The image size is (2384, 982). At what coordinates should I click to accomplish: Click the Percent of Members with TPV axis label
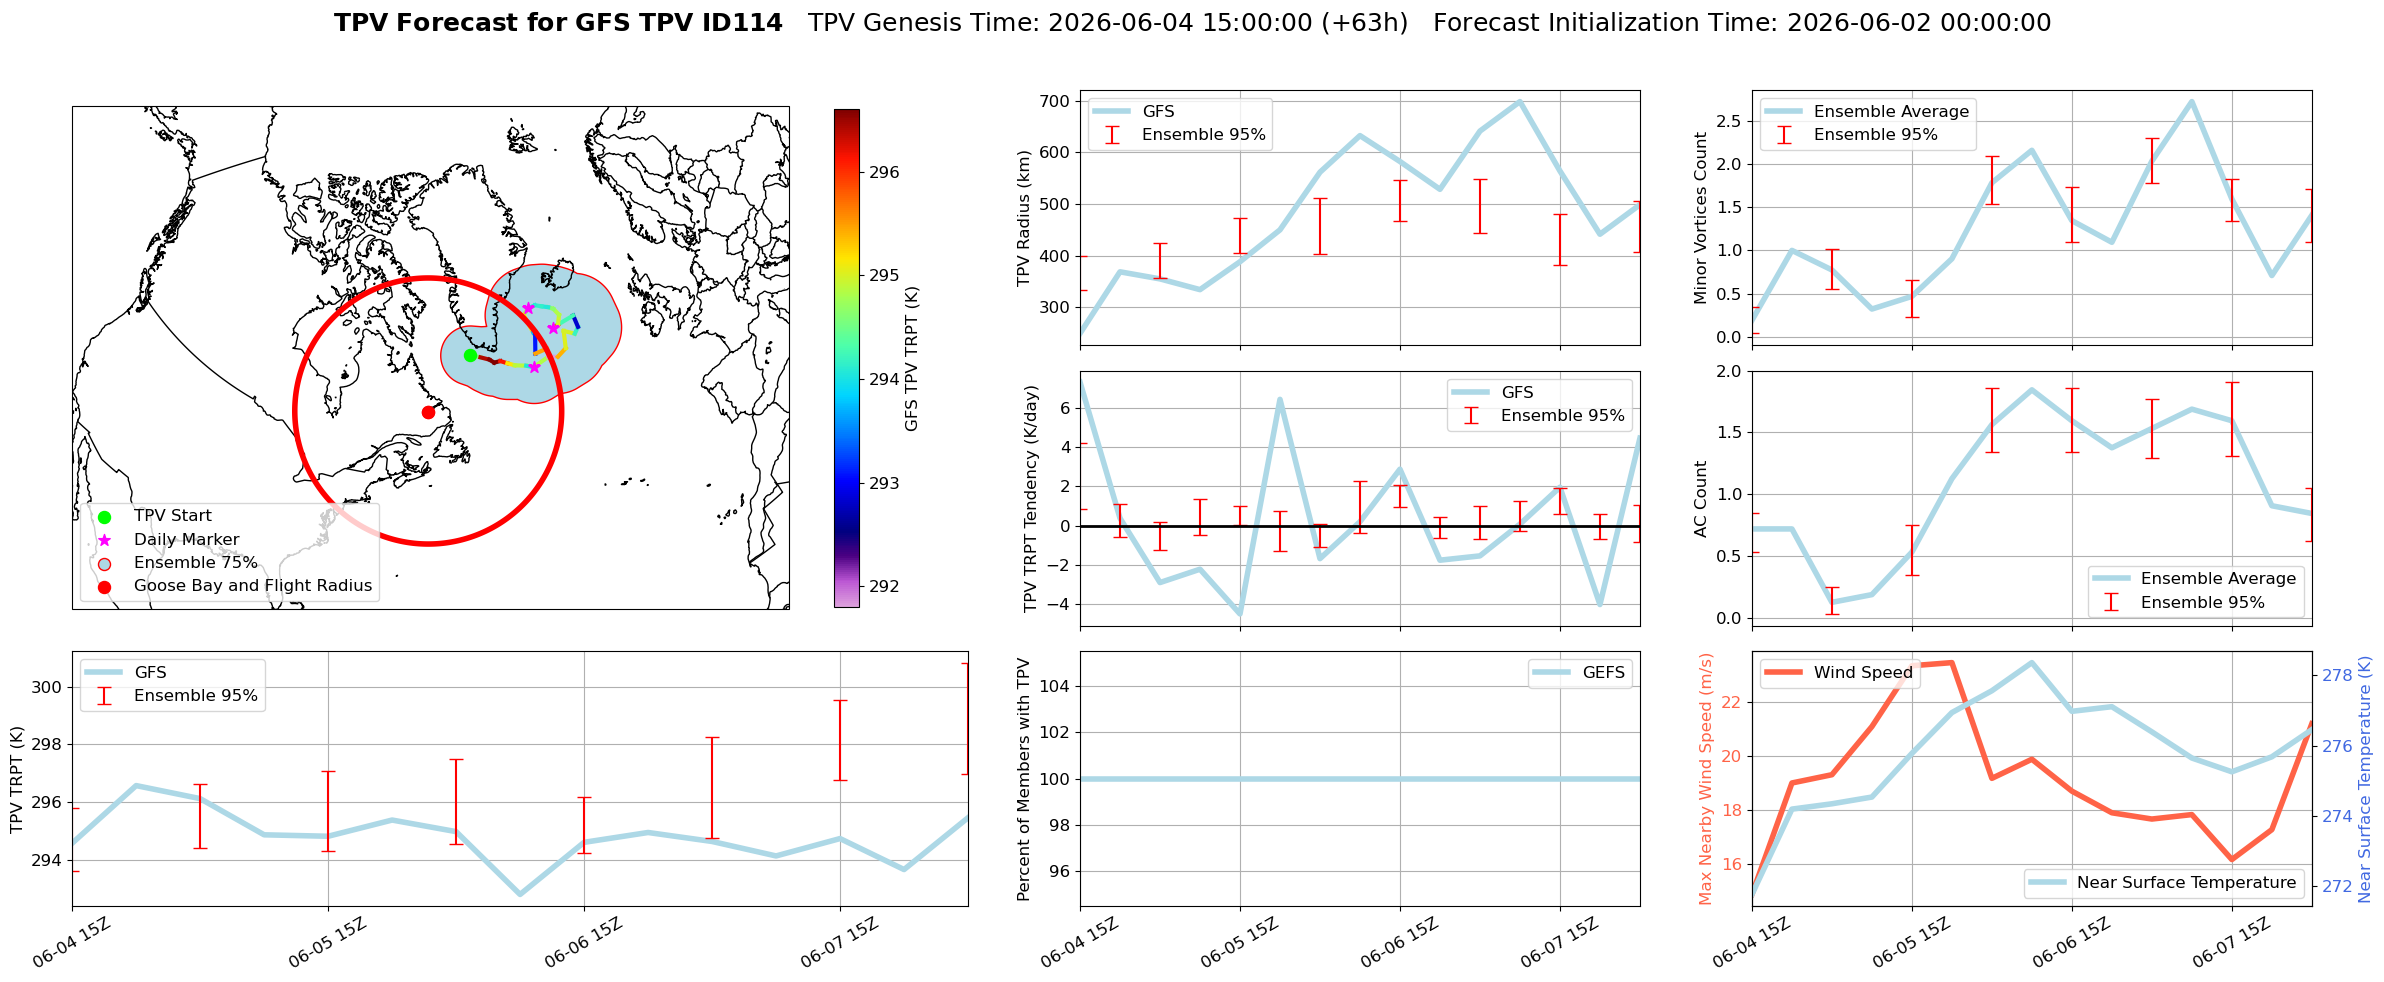1023,779
